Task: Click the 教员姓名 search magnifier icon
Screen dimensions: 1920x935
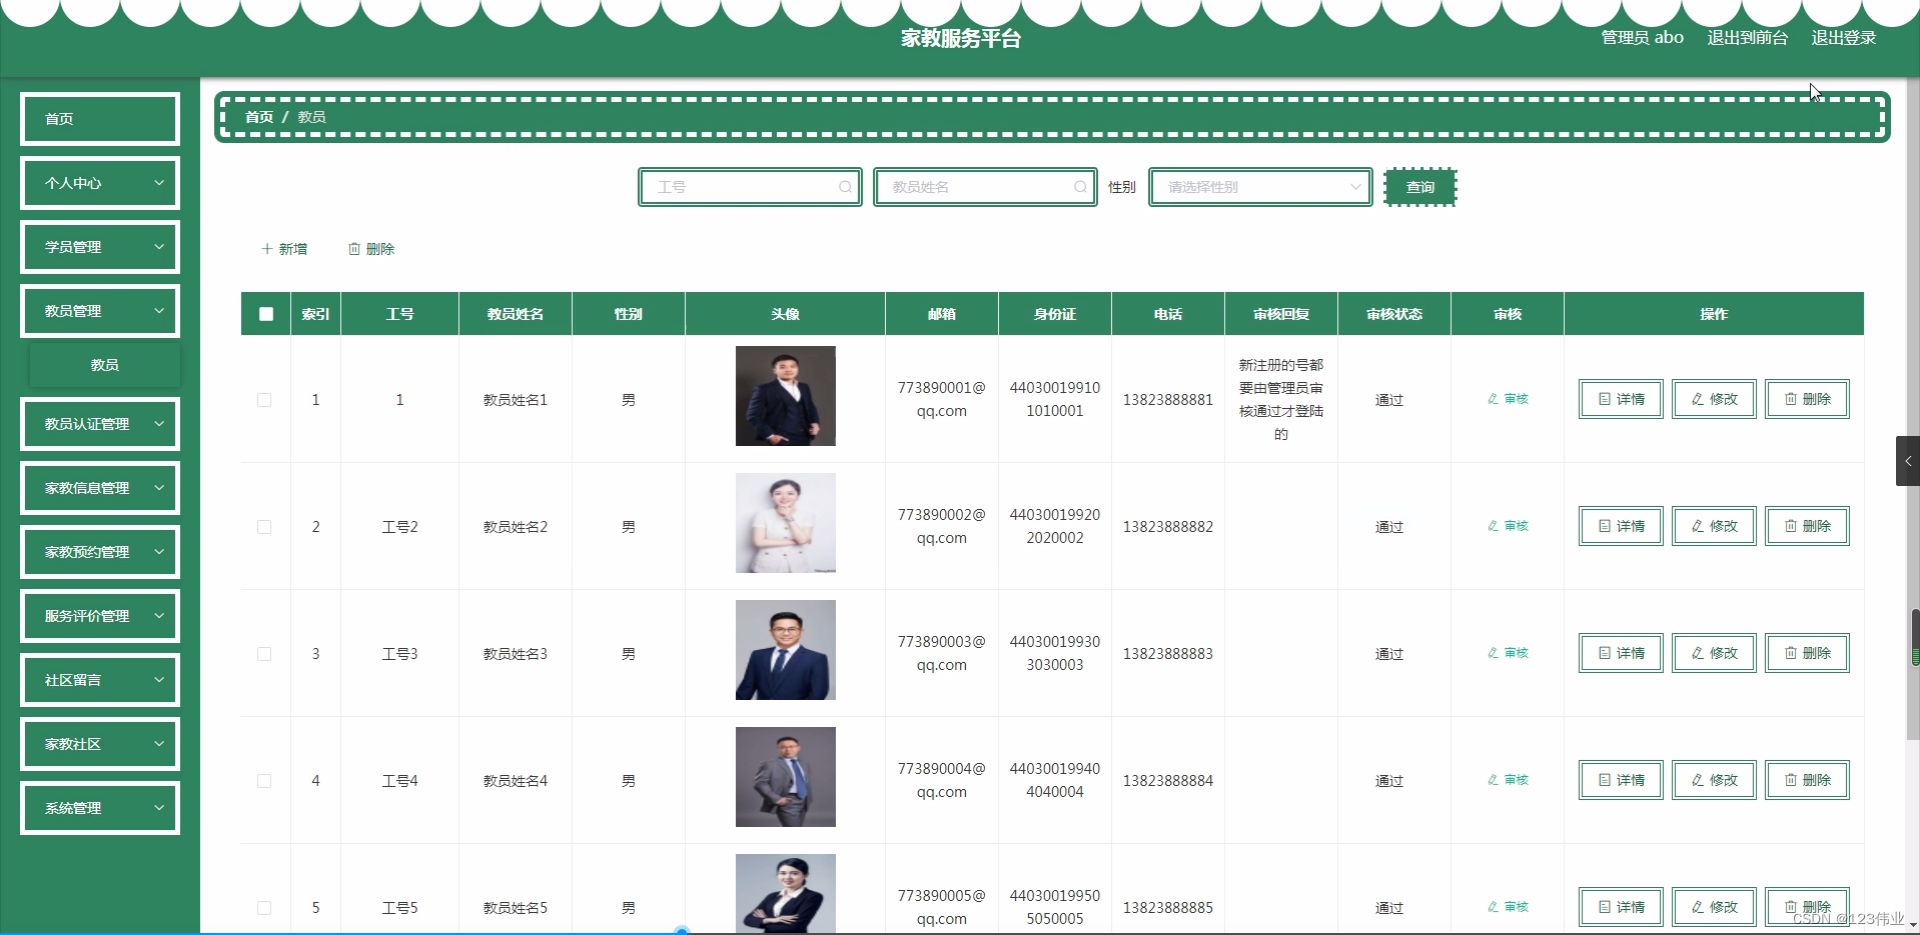Action: pos(1081,187)
